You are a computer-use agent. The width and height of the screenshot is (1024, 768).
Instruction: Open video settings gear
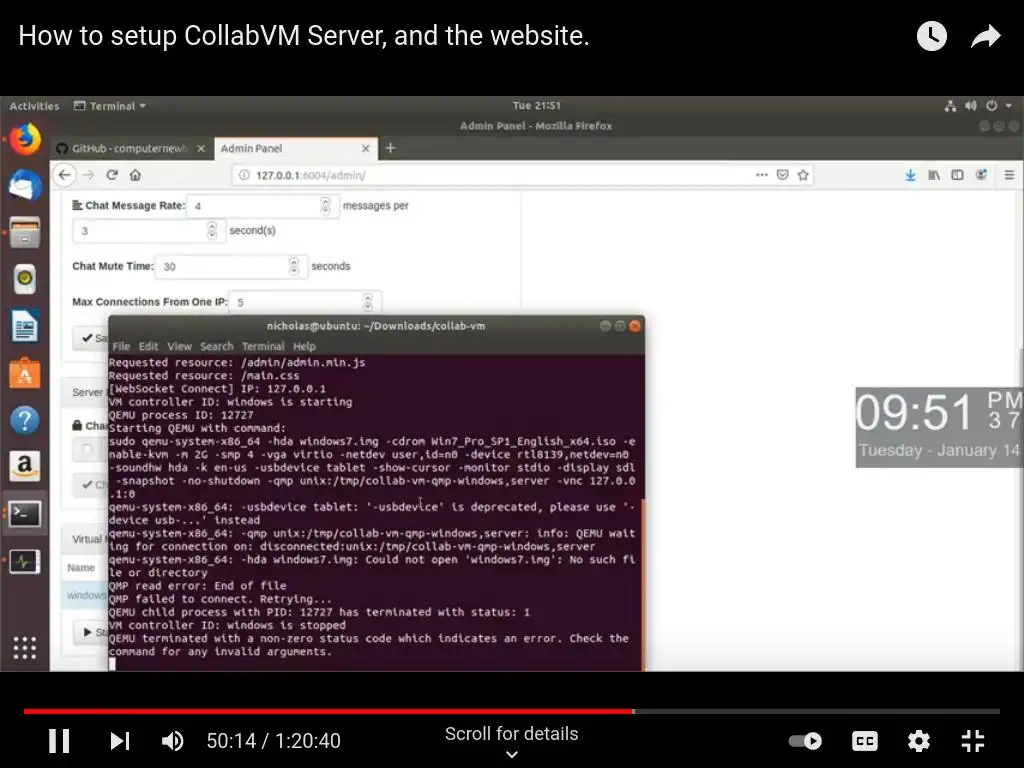tap(918, 741)
